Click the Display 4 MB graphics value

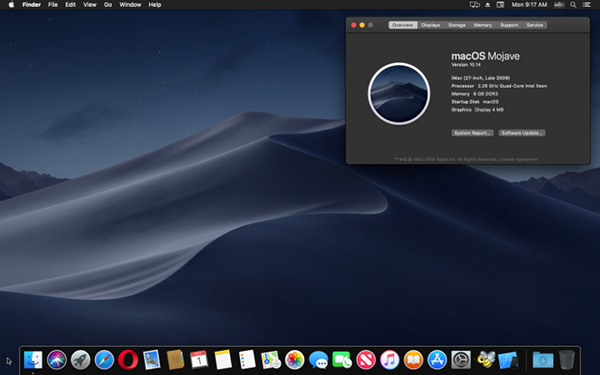click(489, 109)
